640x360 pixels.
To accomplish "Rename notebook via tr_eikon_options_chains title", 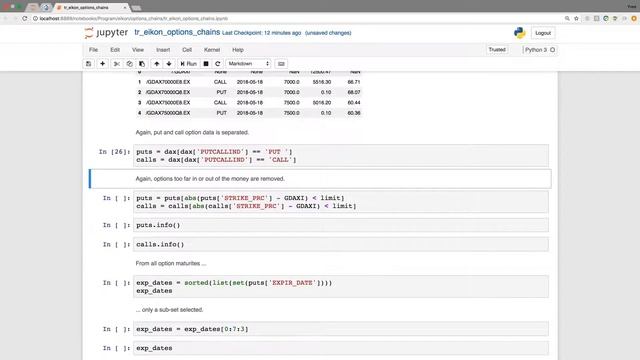I will click(x=177, y=32).
